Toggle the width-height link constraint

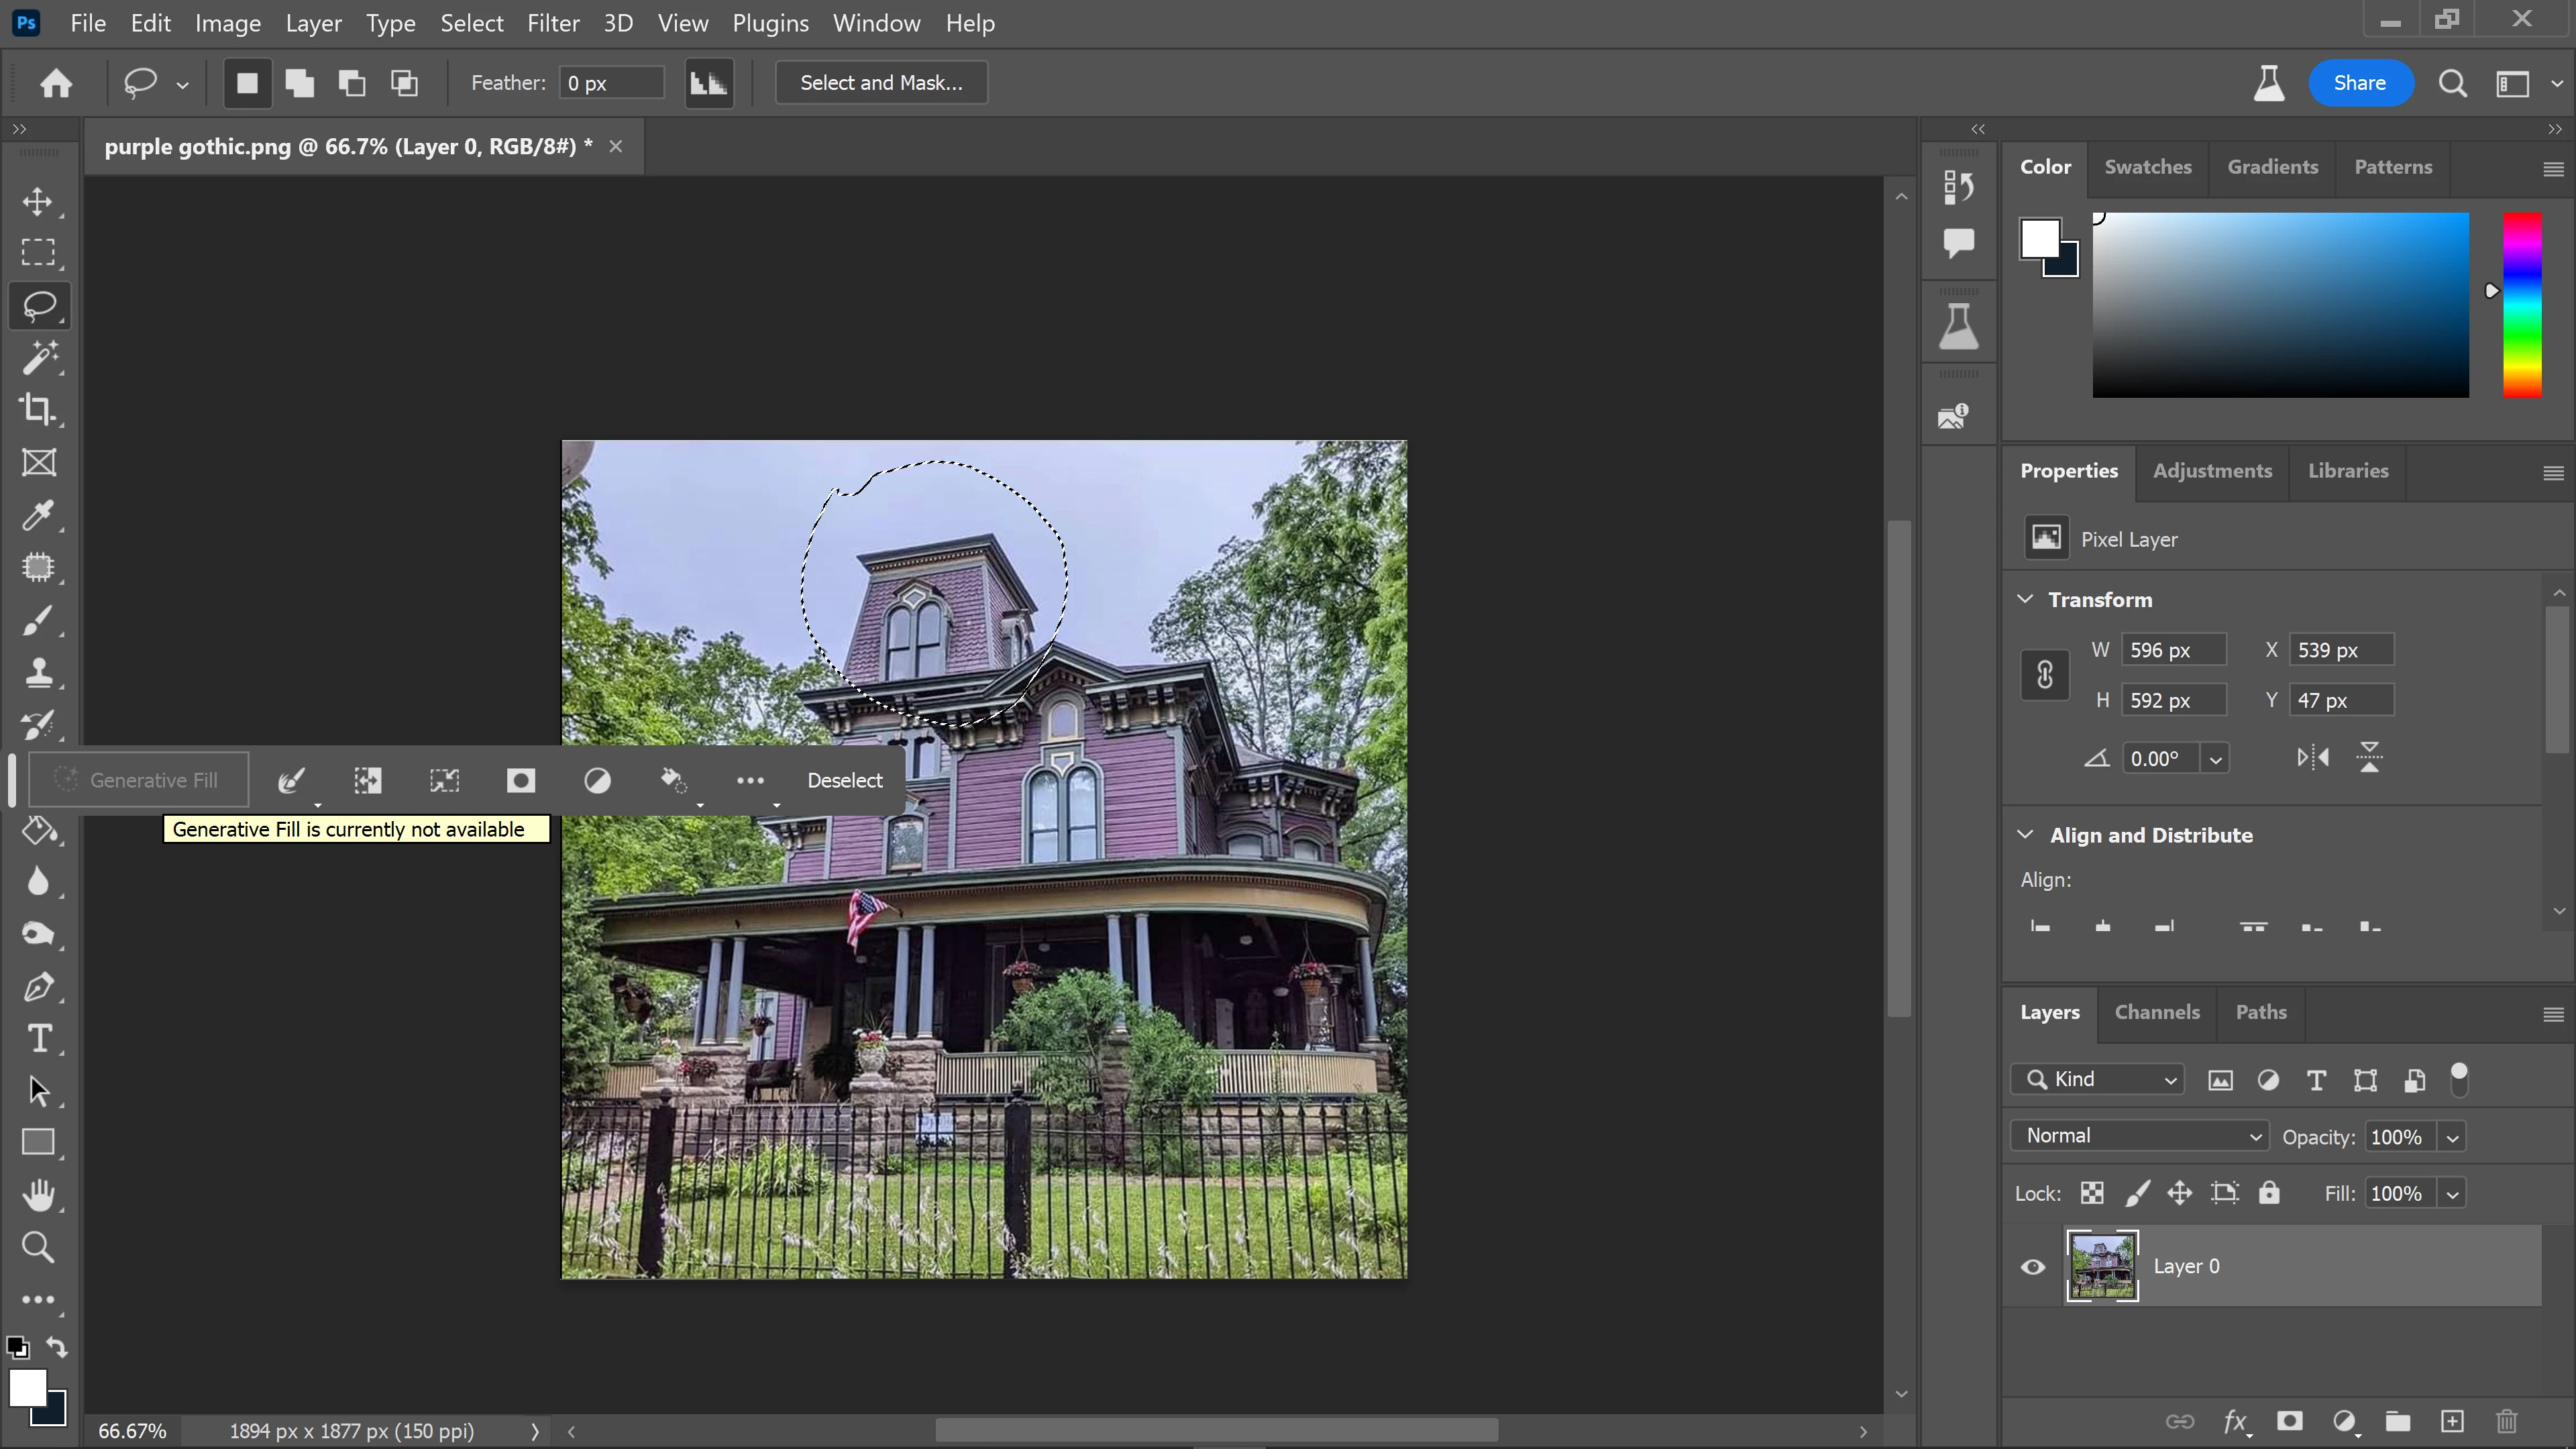point(2044,675)
